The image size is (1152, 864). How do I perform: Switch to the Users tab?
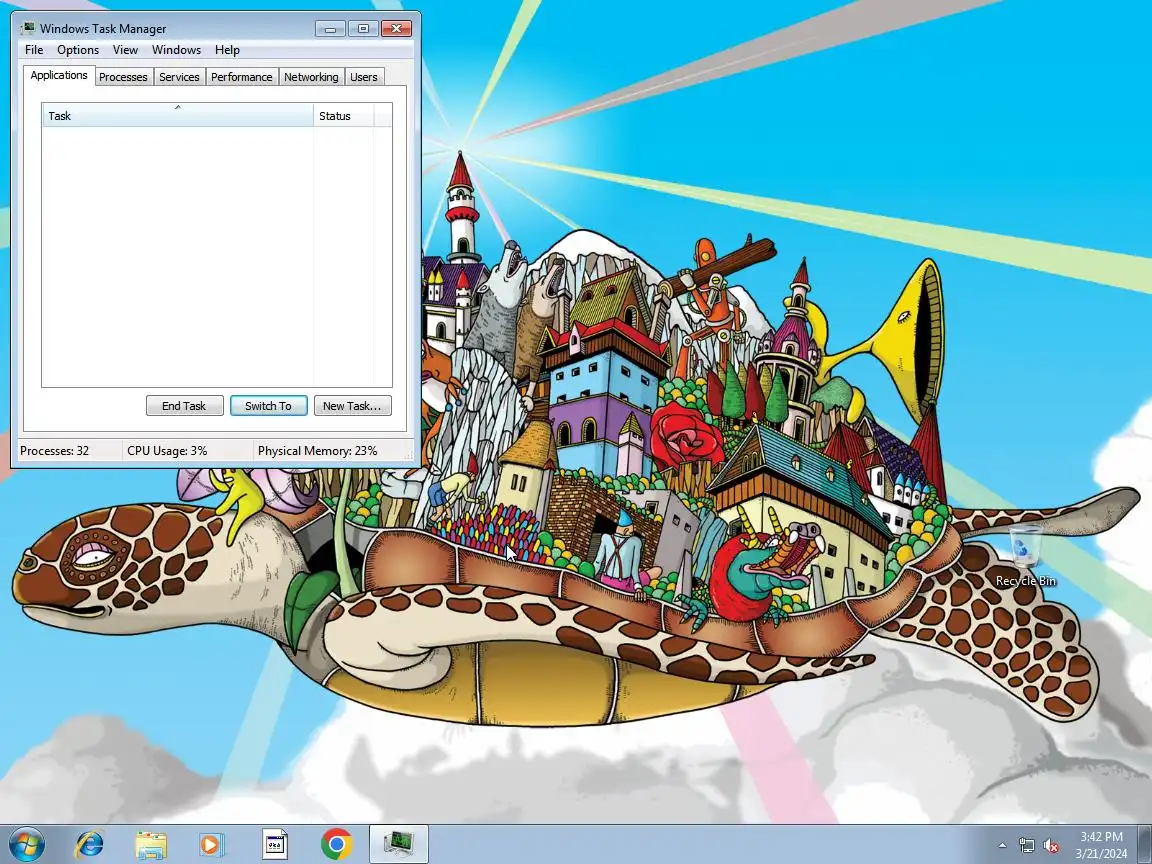pyautogui.click(x=364, y=76)
